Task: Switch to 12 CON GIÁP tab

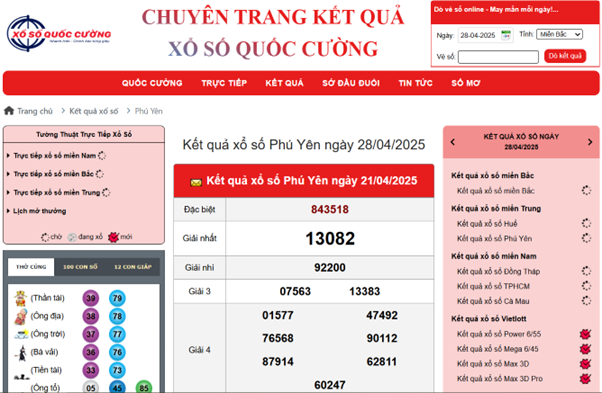Action: point(133,267)
